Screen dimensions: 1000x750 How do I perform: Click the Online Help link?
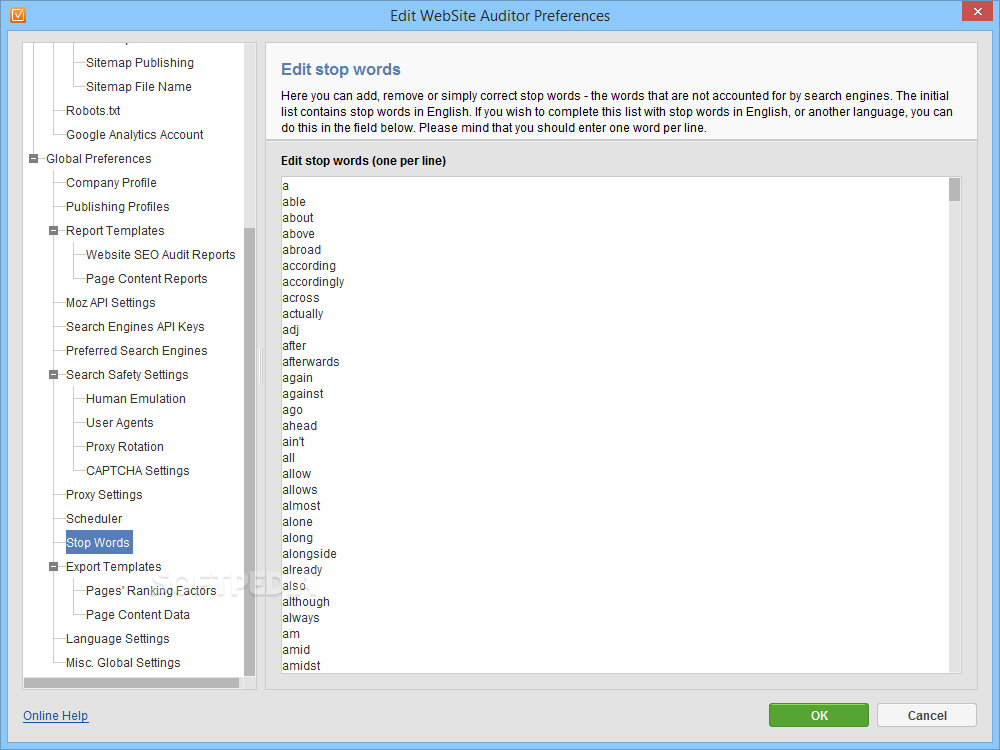[55, 716]
